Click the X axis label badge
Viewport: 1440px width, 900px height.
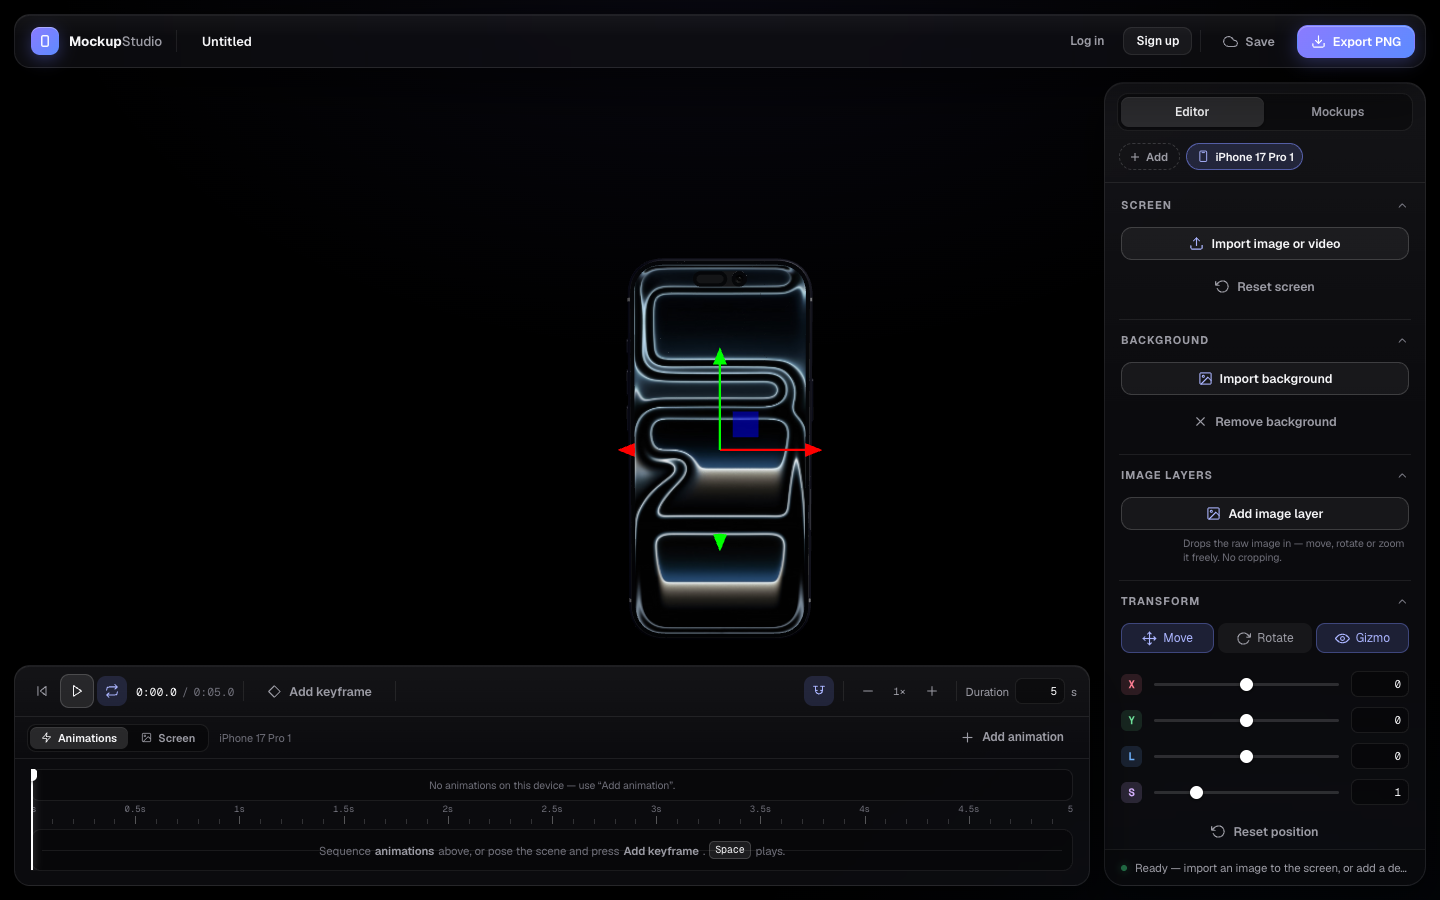pyautogui.click(x=1132, y=684)
